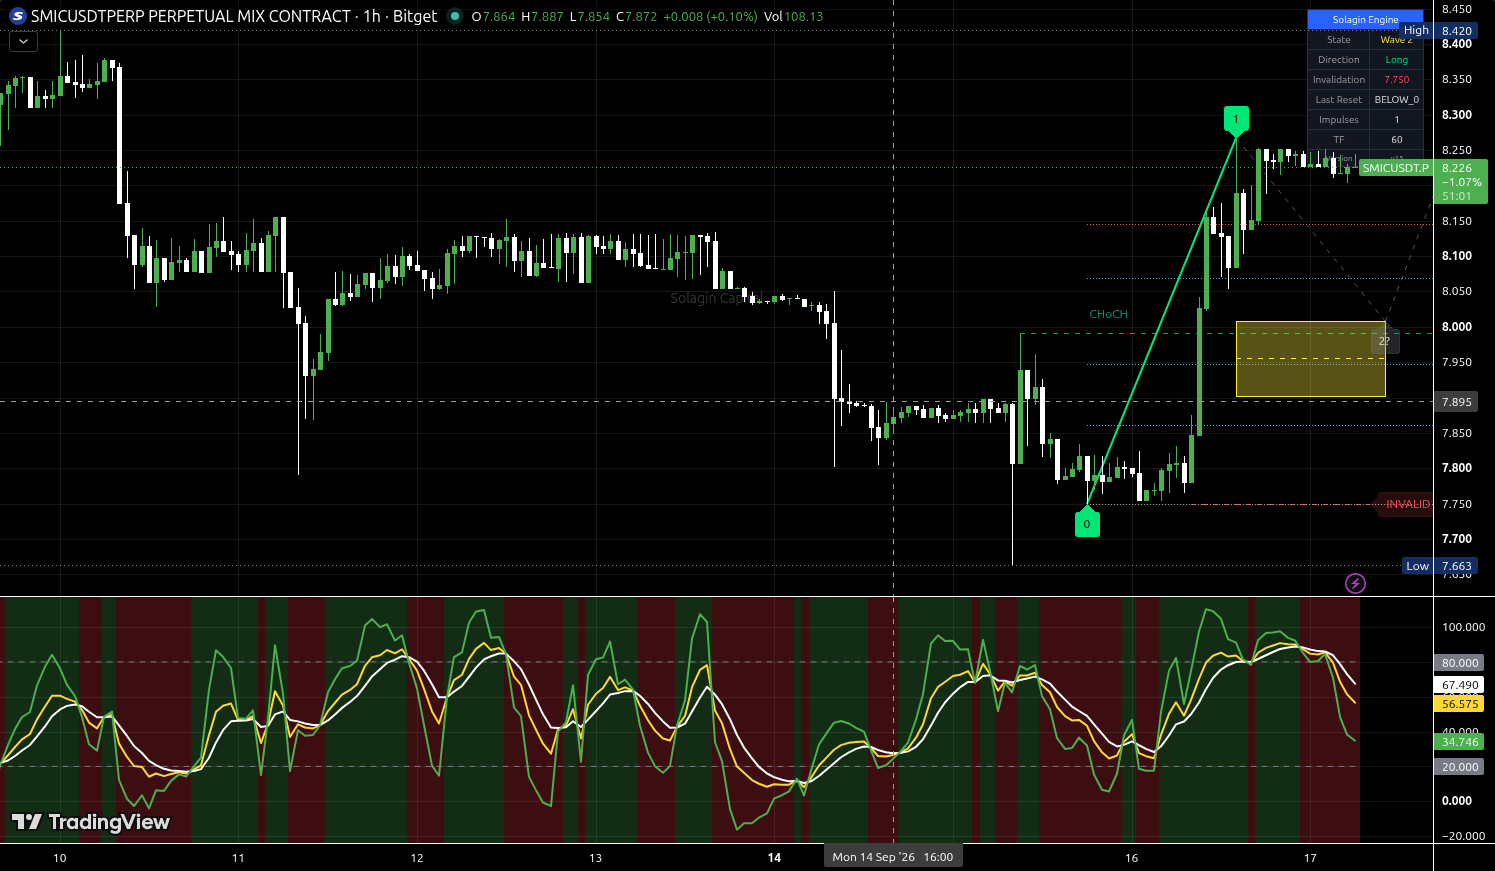Image resolution: width=1495 pixels, height=871 pixels.
Task: Click the 7.800 price axis label
Action: pyautogui.click(x=1456, y=468)
